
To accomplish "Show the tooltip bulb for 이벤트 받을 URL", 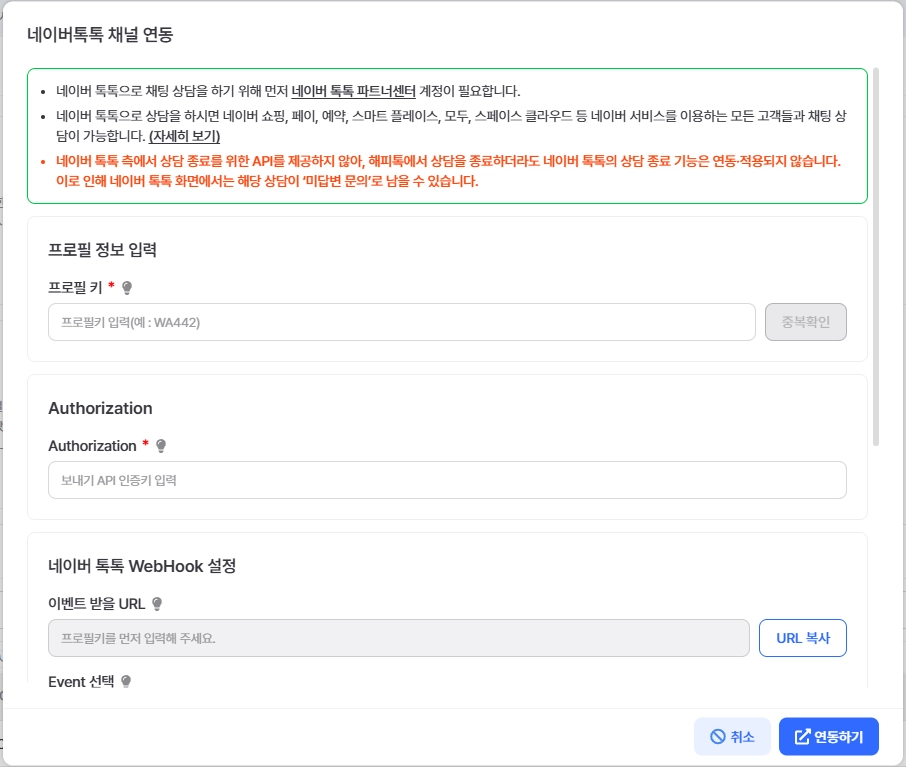I will 156,604.
